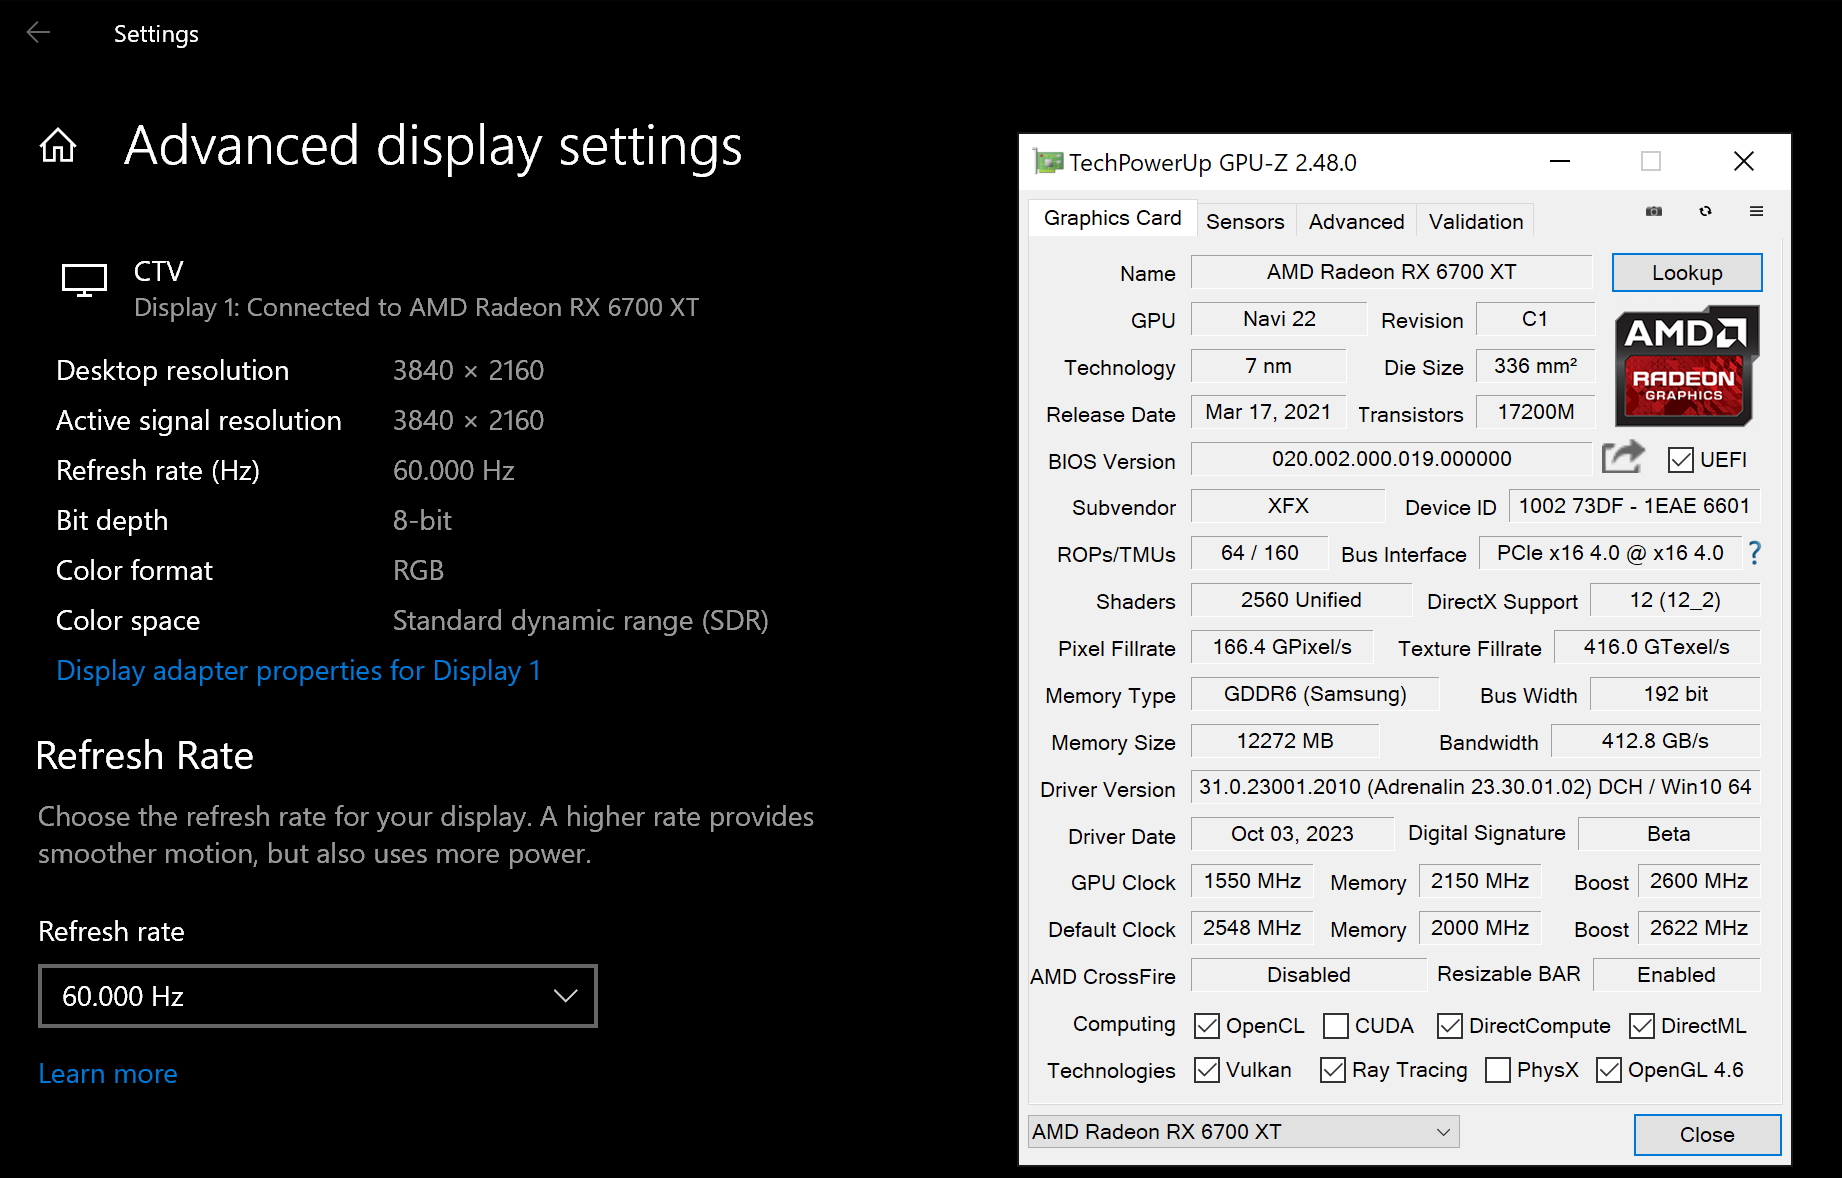Select the Graphics Card tab
Viewport: 1842px width, 1178px height.
point(1112,218)
